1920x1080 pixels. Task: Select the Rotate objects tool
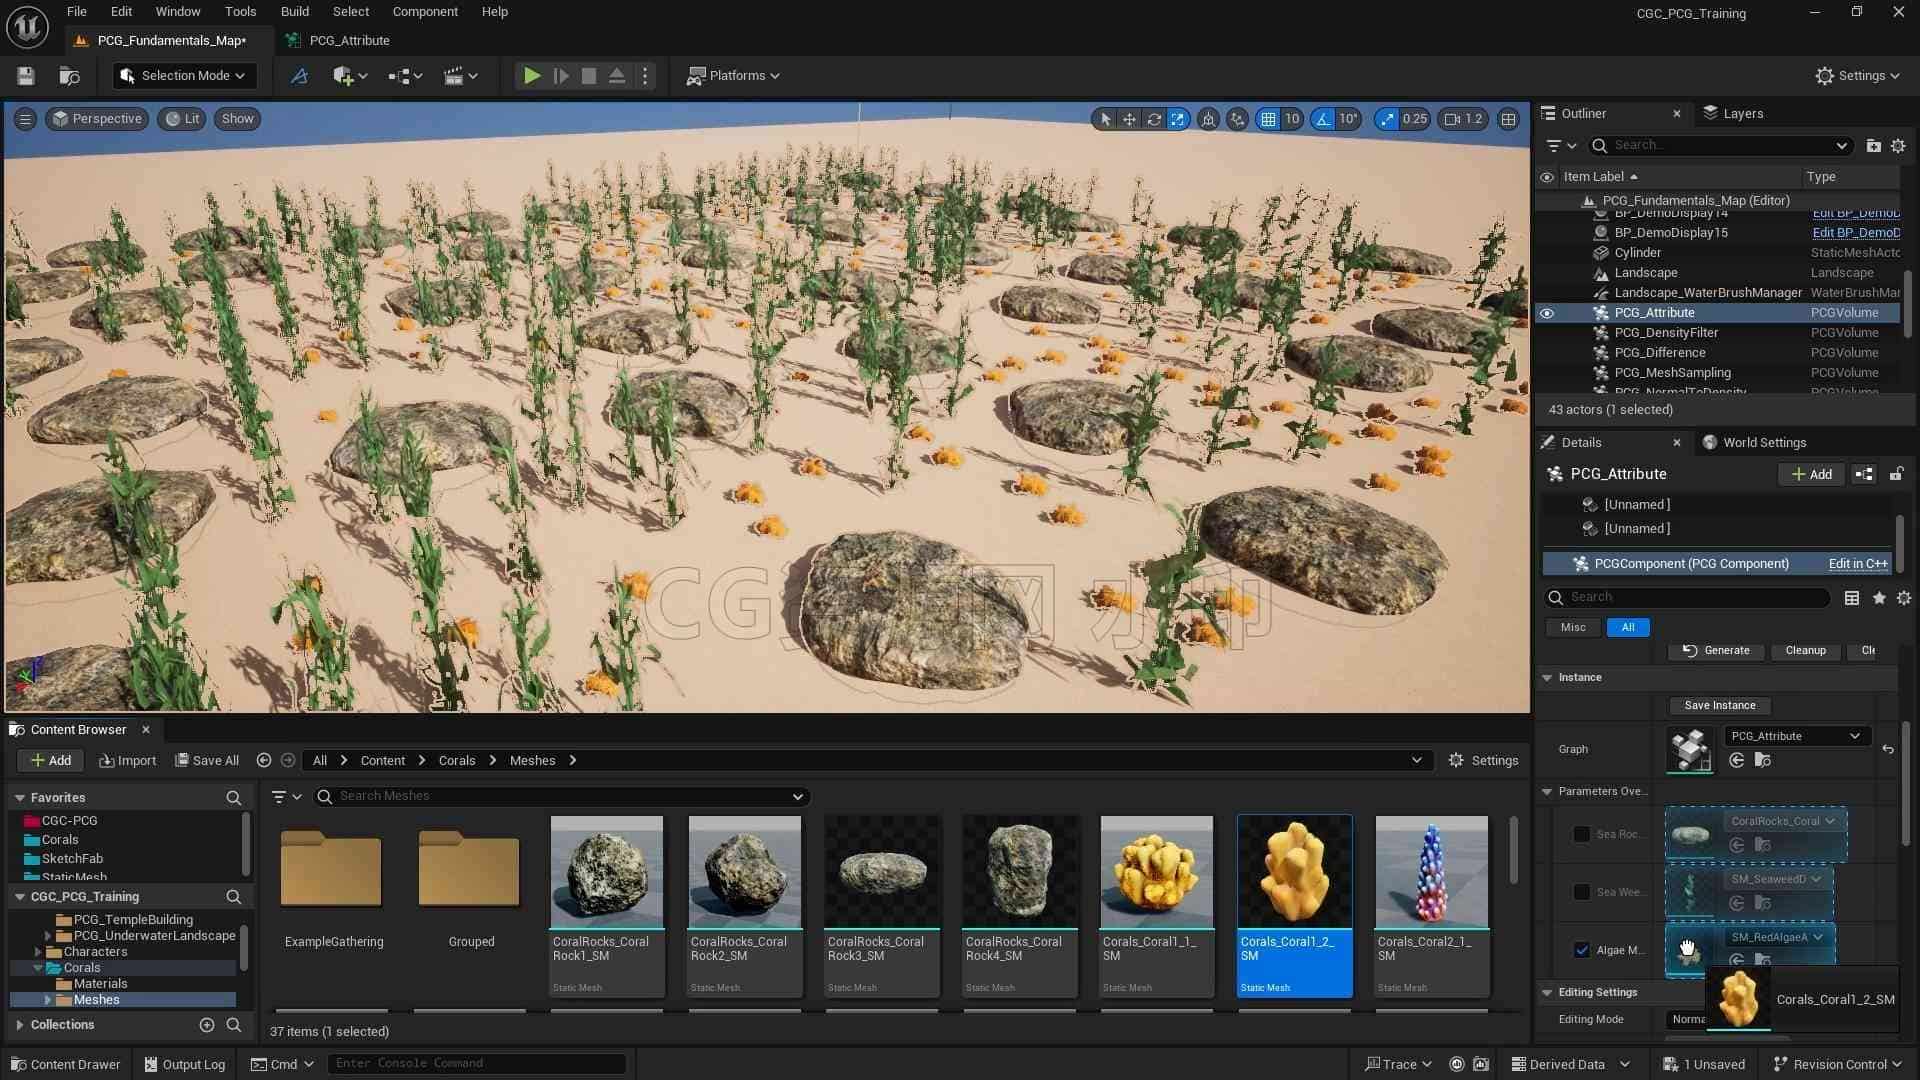click(1154, 119)
